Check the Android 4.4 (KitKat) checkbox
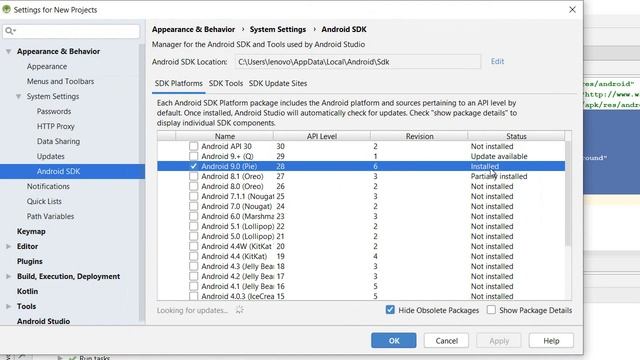640x360 pixels. click(x=193, y=256)
